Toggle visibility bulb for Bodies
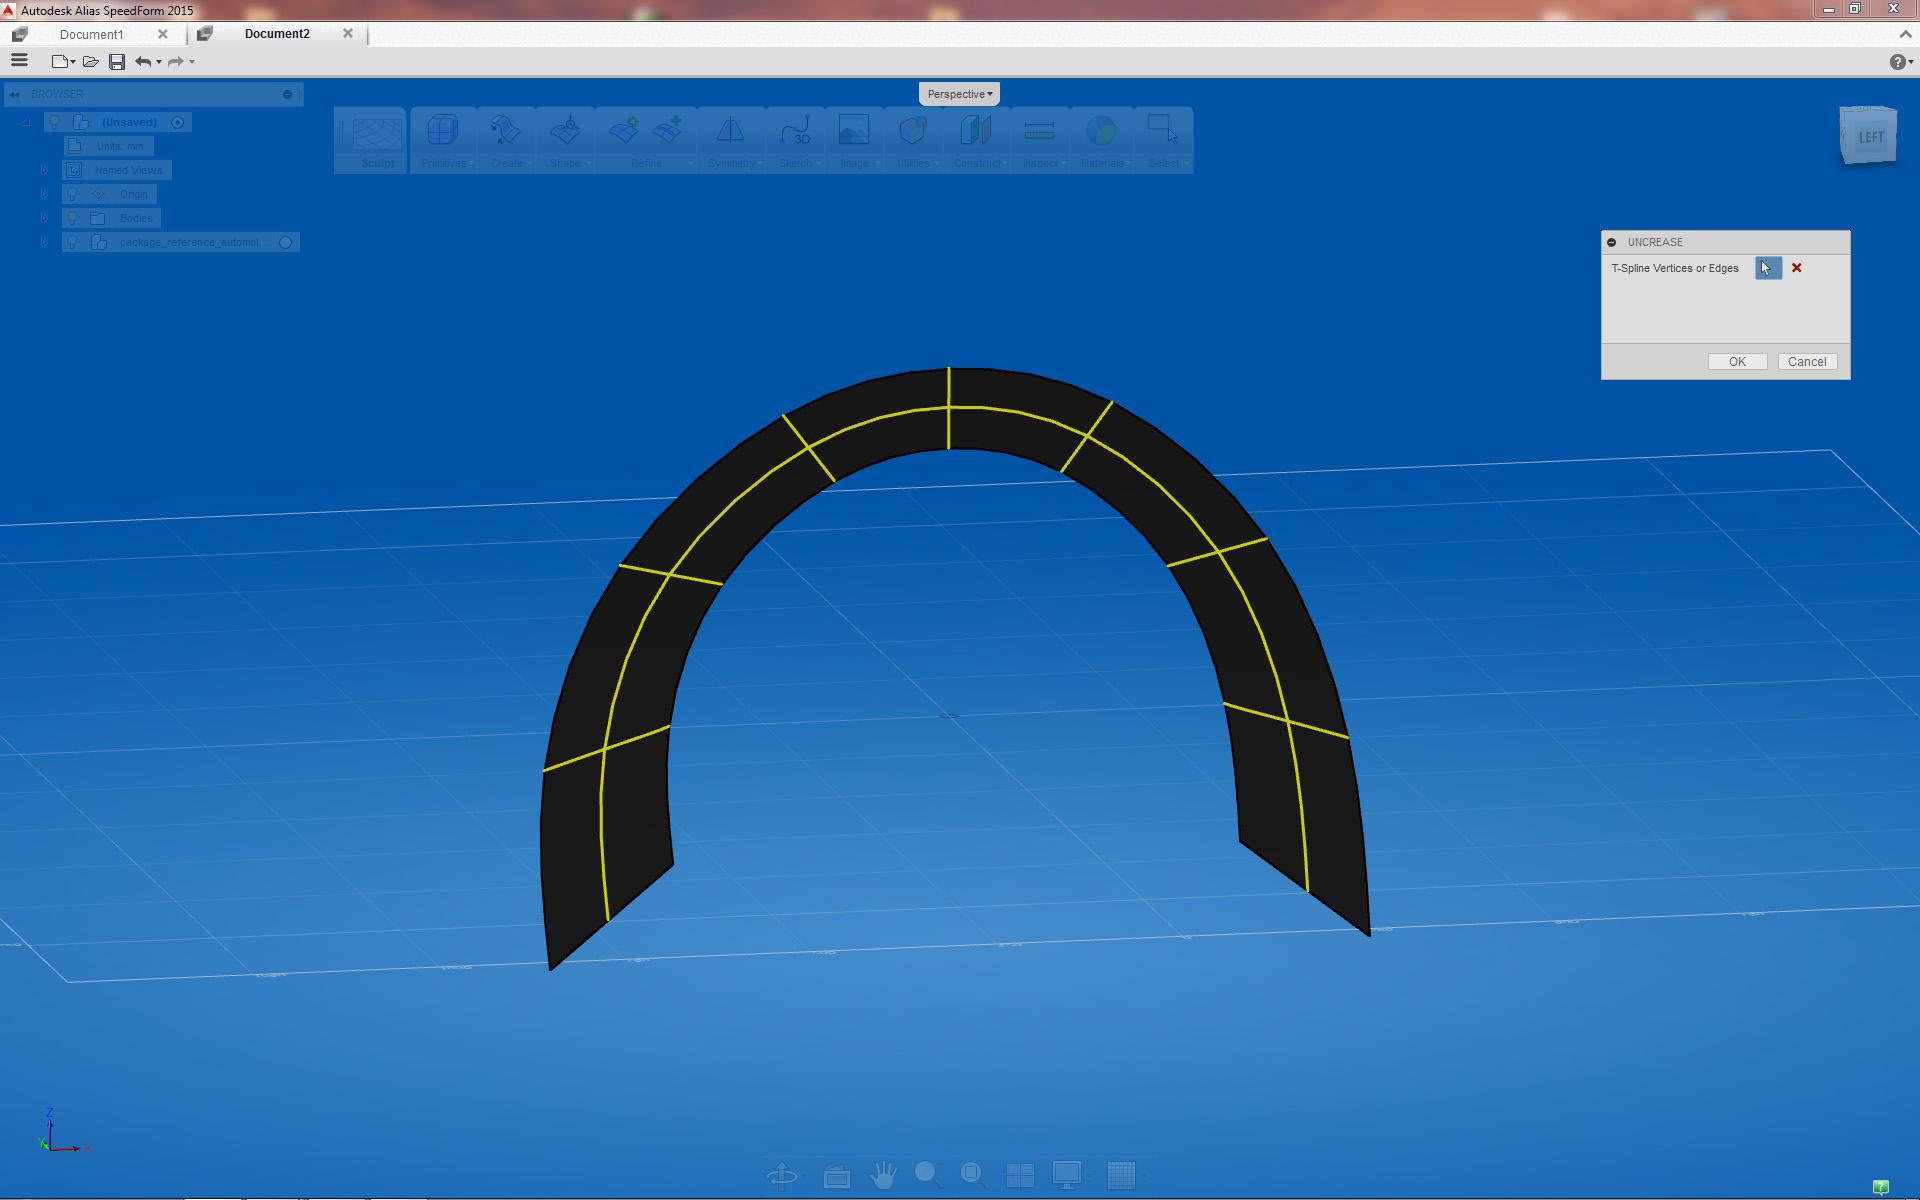This screenshot has width=1920, height=1200. pos(72,218)
